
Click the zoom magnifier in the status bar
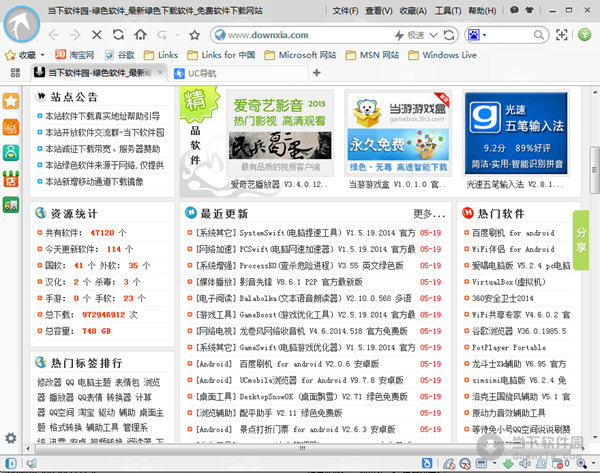point(582,464)
